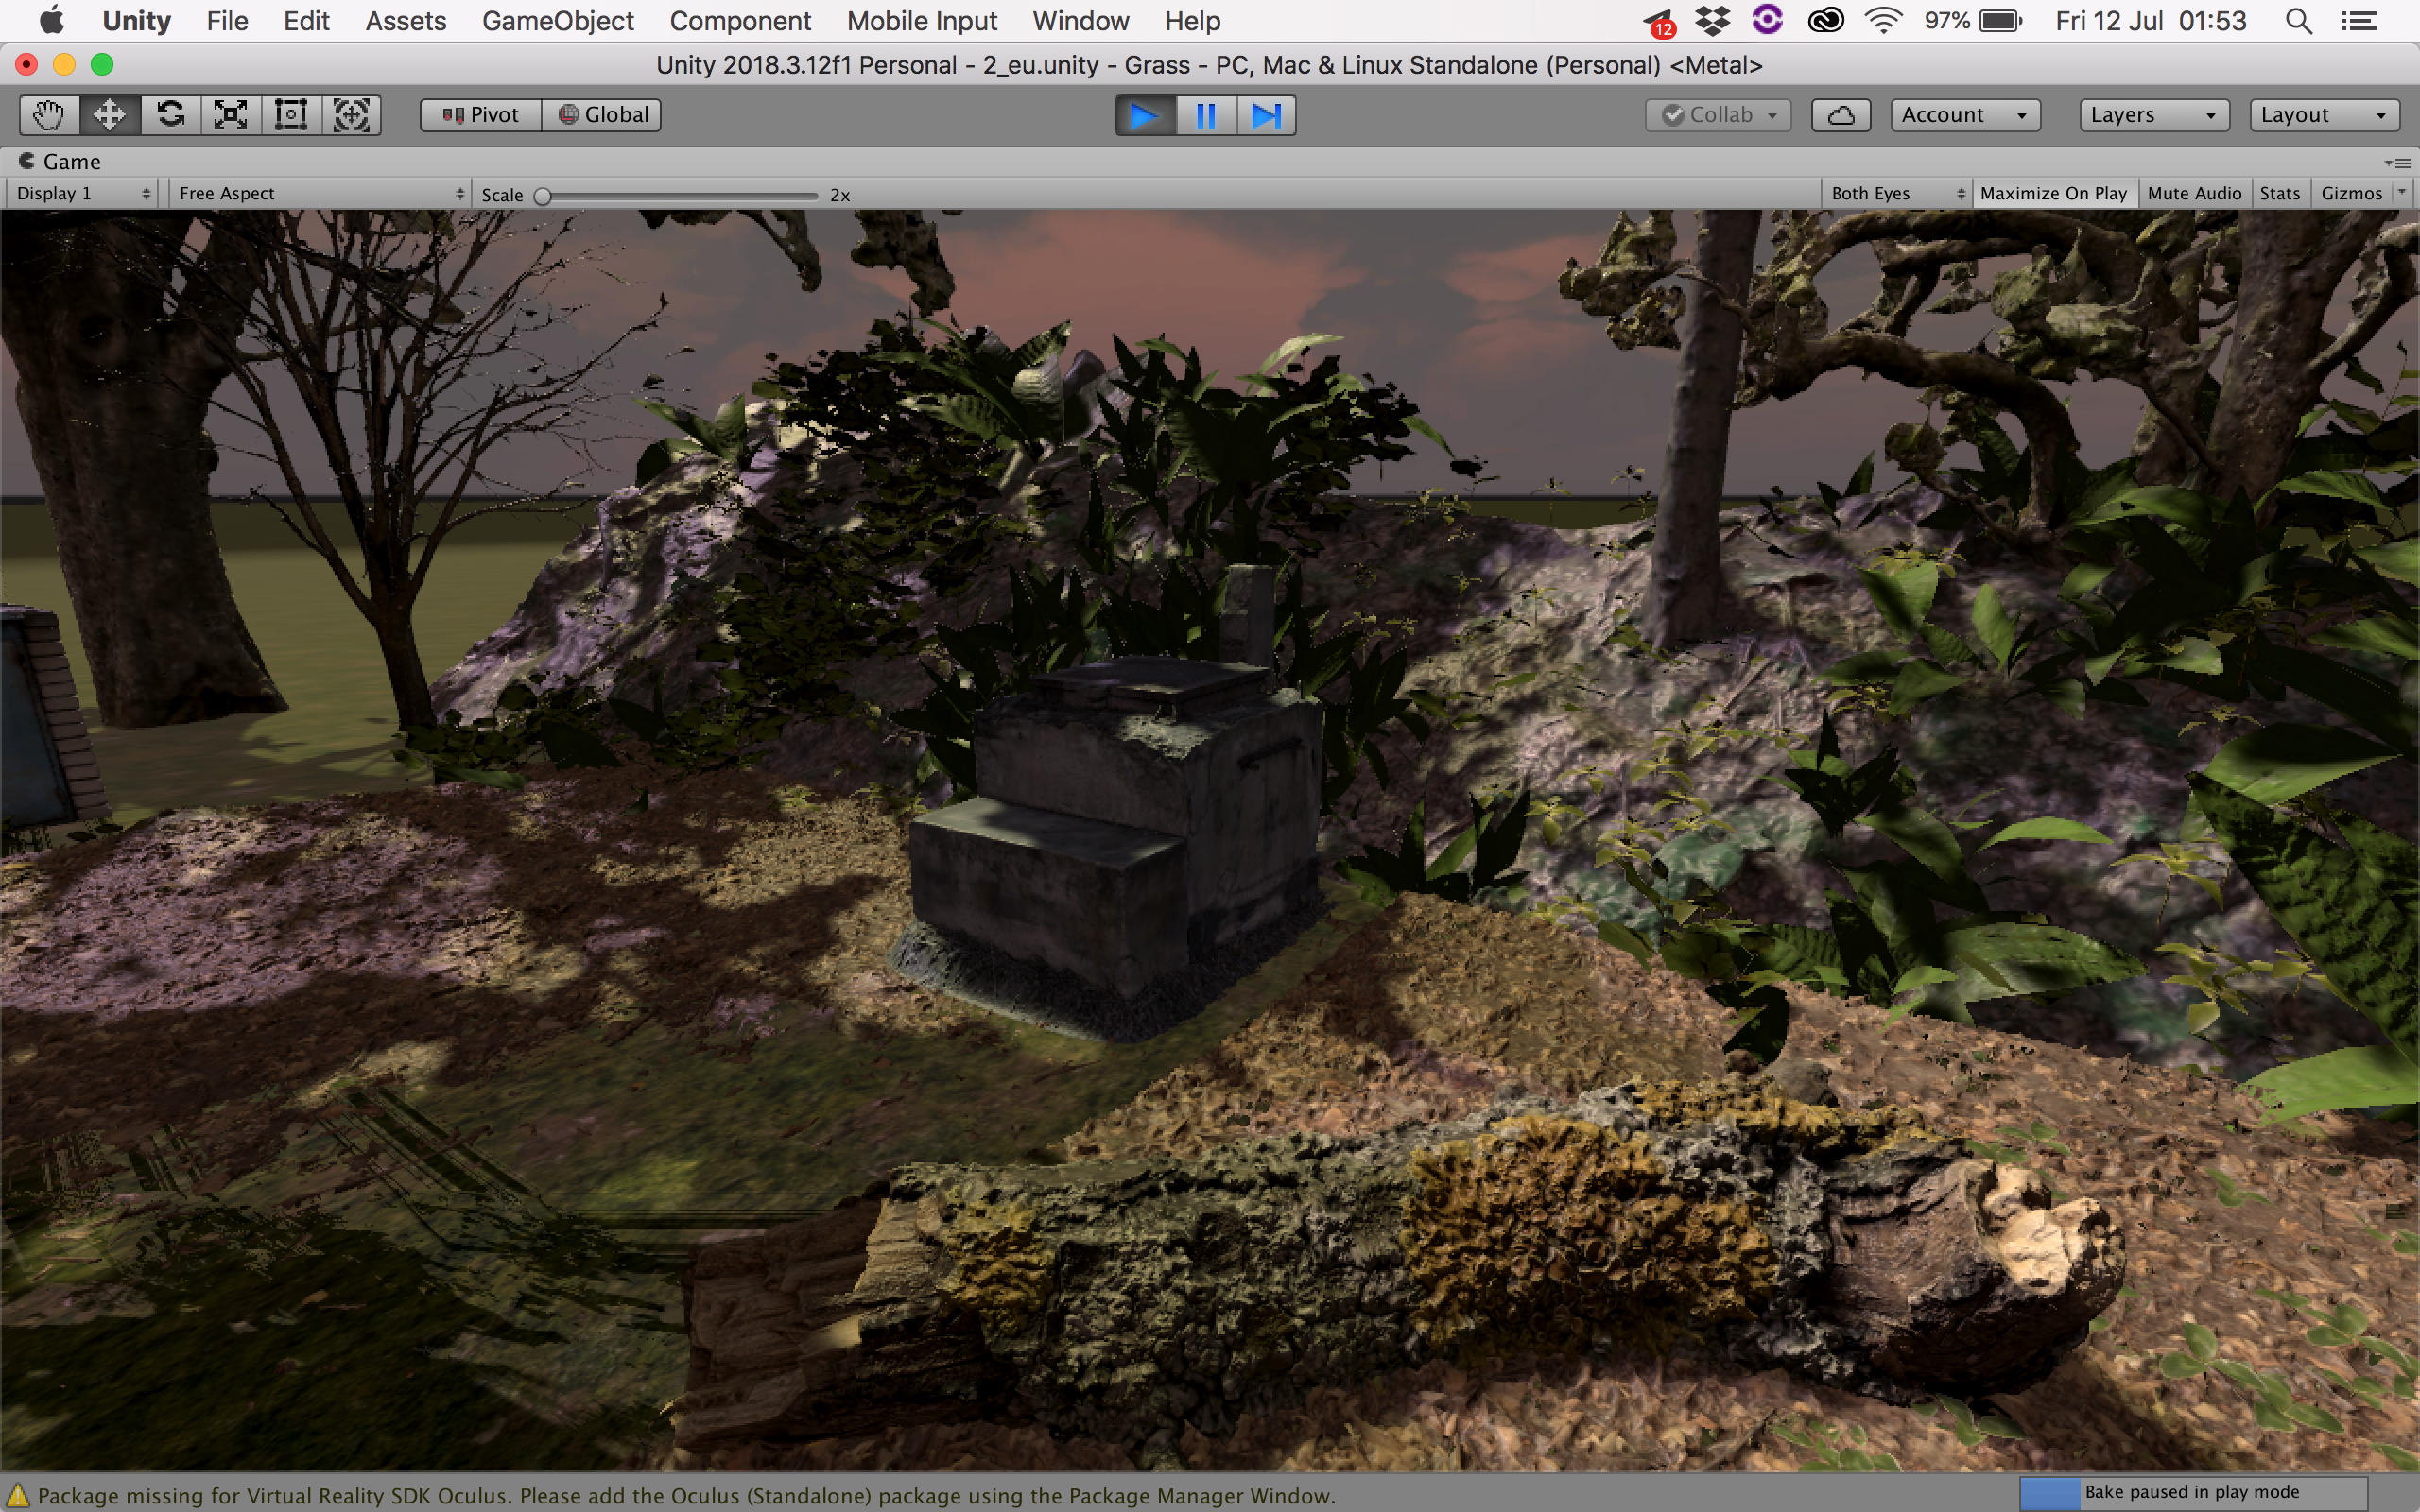Click the Global orientation button
2420x1512 pixels.
click(x=603, y=115)
